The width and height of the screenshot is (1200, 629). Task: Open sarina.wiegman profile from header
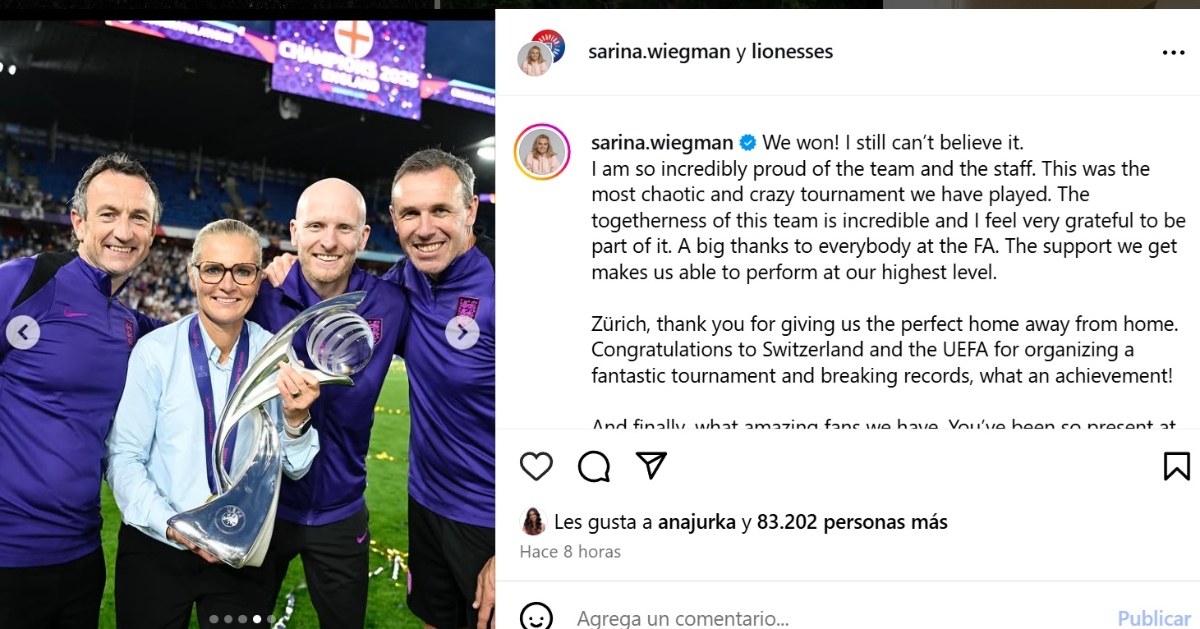click(660, 51)
